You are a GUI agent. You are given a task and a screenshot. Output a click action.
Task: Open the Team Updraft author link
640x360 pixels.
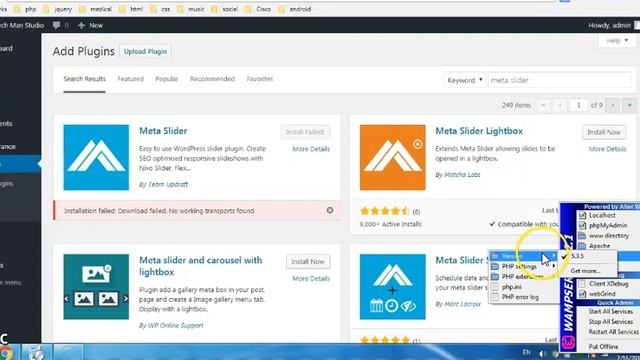point(168,184)
